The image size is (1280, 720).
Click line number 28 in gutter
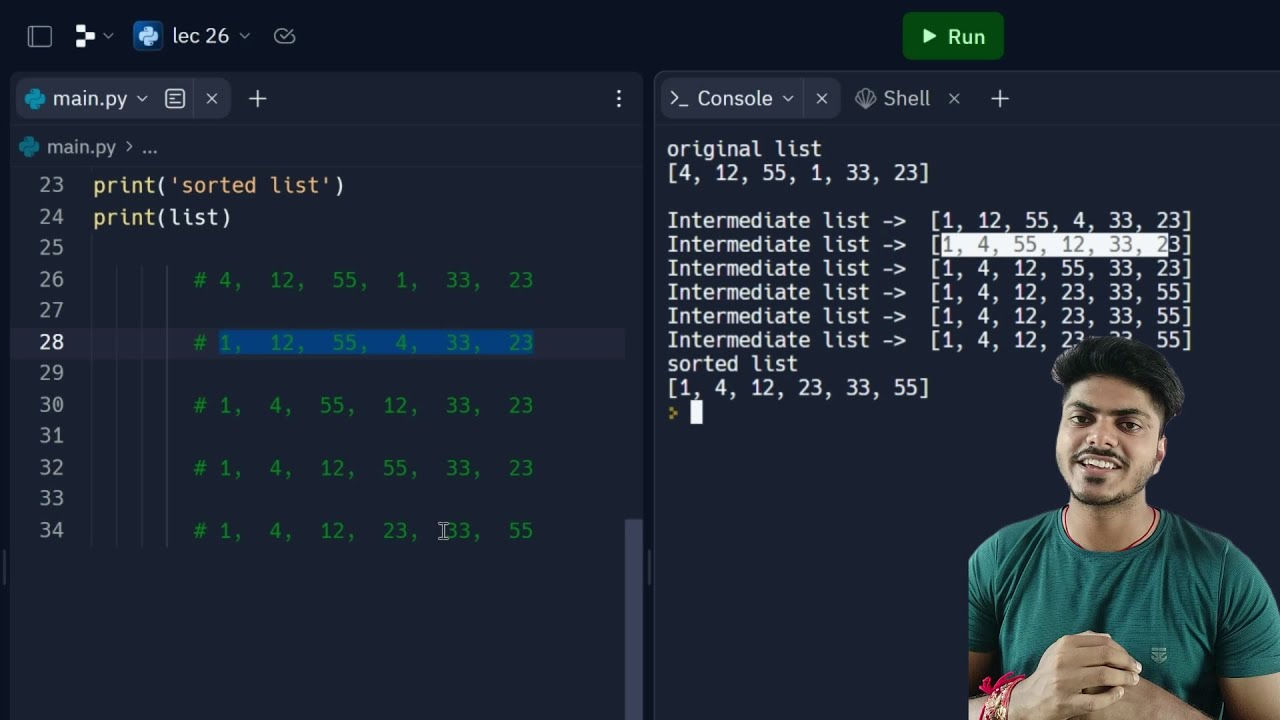click(52, 342)
